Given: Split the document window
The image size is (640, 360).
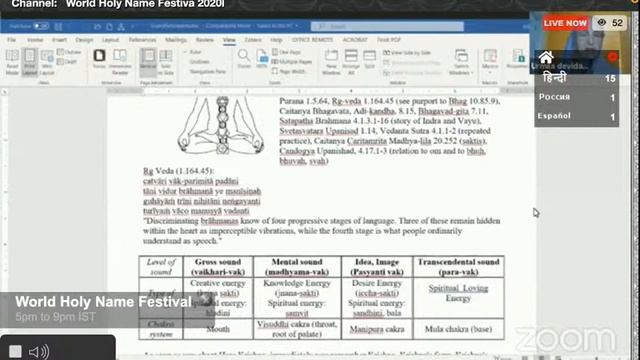Looking at the screenshot, I should point(369,59).
